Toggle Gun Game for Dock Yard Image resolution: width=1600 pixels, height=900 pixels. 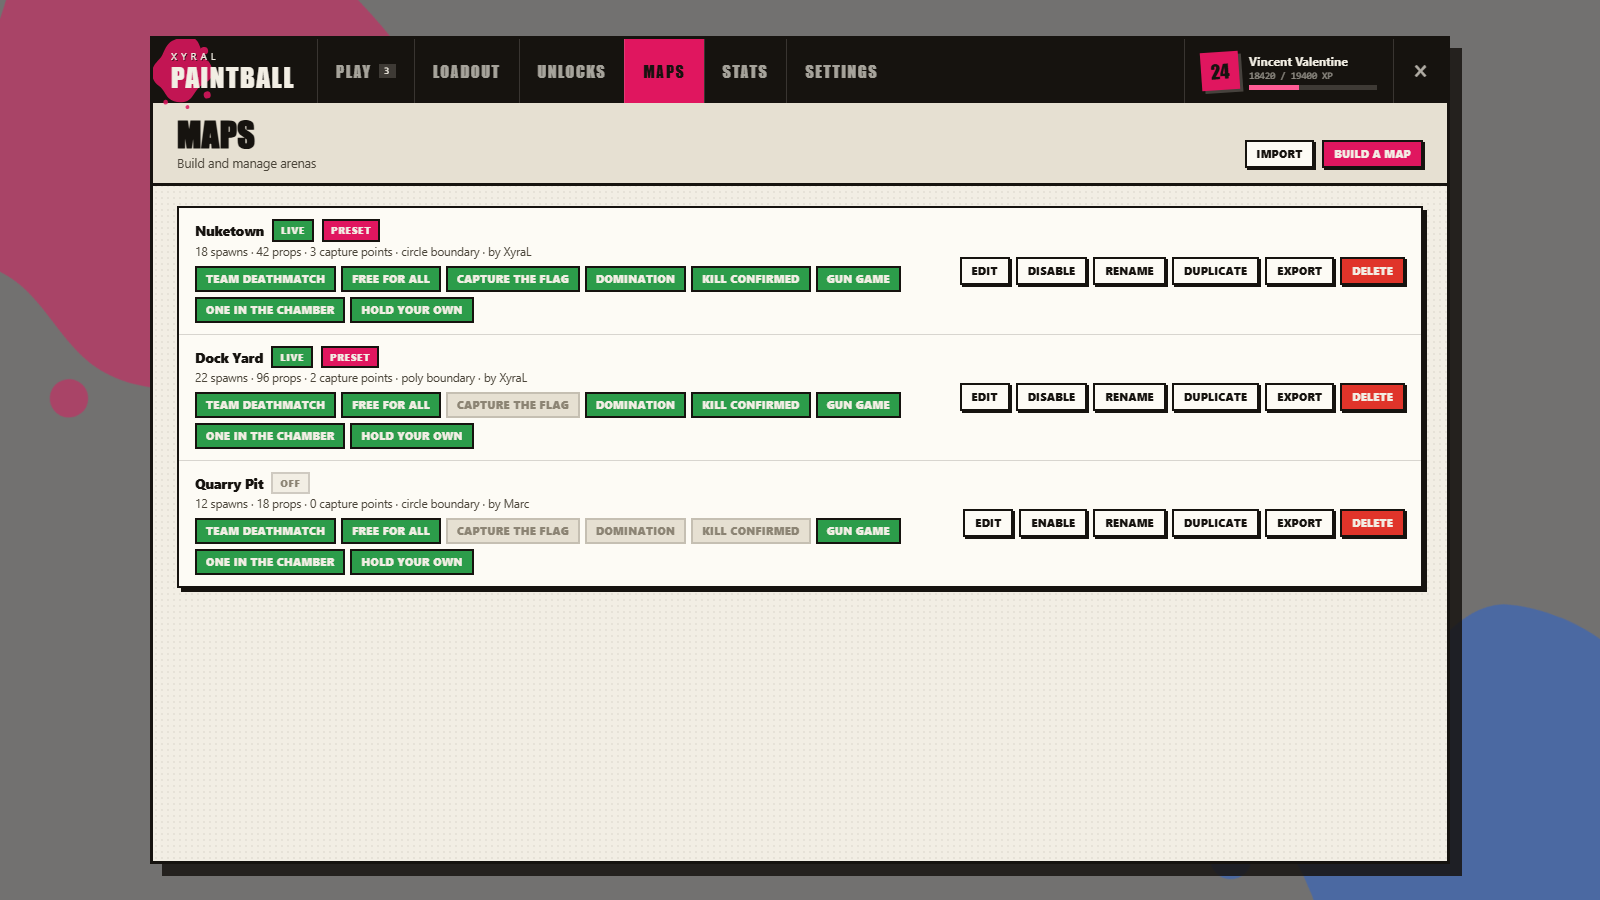pos(858,405)
